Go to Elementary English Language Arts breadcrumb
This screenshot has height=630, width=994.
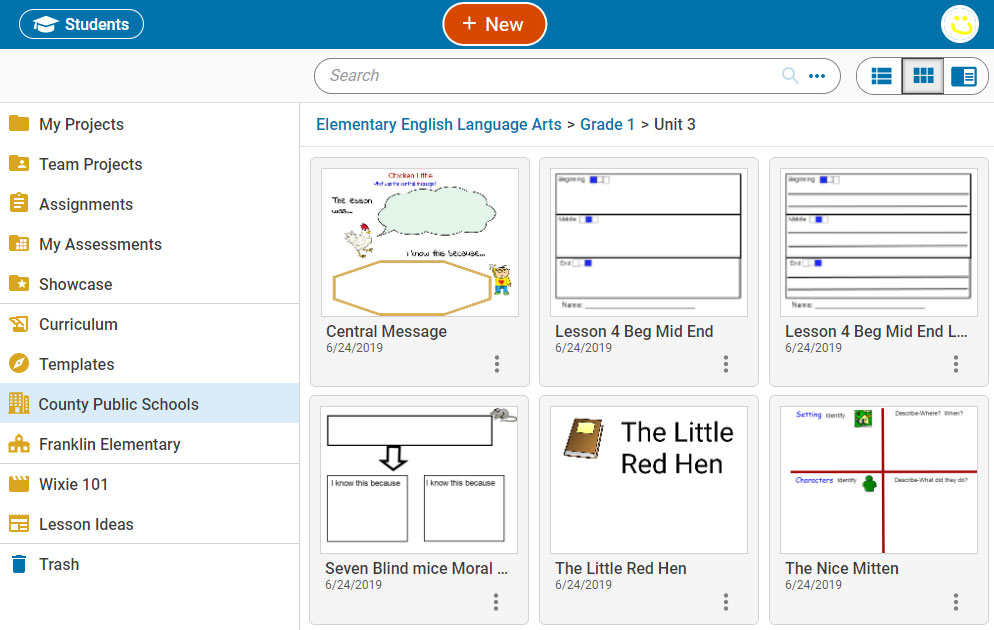tap(438, 125)
